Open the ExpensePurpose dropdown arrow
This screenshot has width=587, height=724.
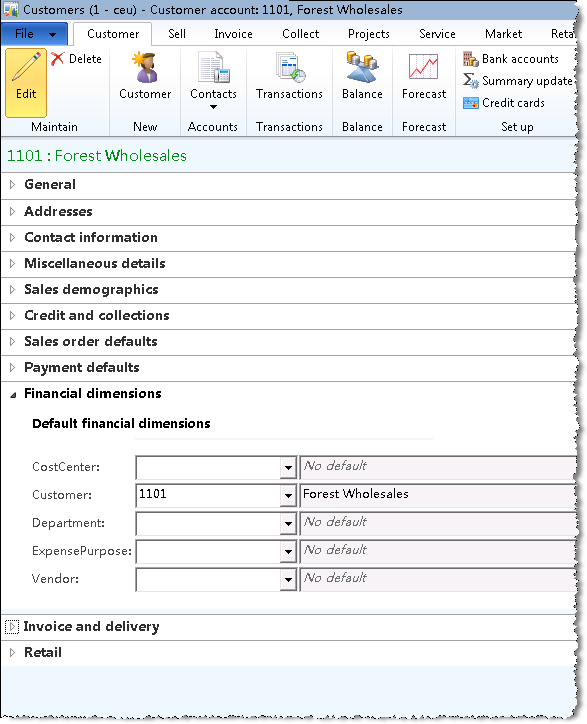coord(288,551)
